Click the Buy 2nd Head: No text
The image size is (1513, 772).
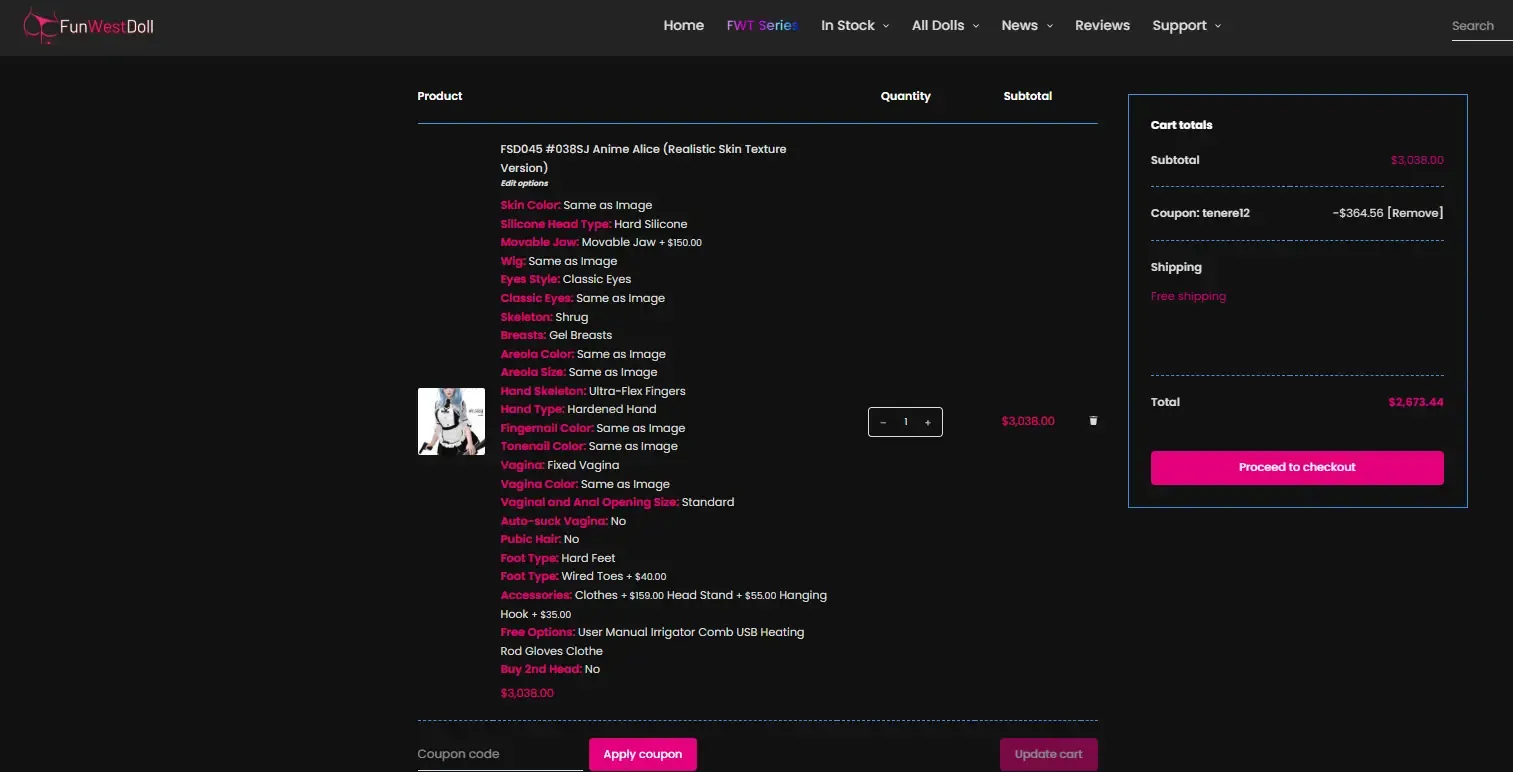click(550, 669)
